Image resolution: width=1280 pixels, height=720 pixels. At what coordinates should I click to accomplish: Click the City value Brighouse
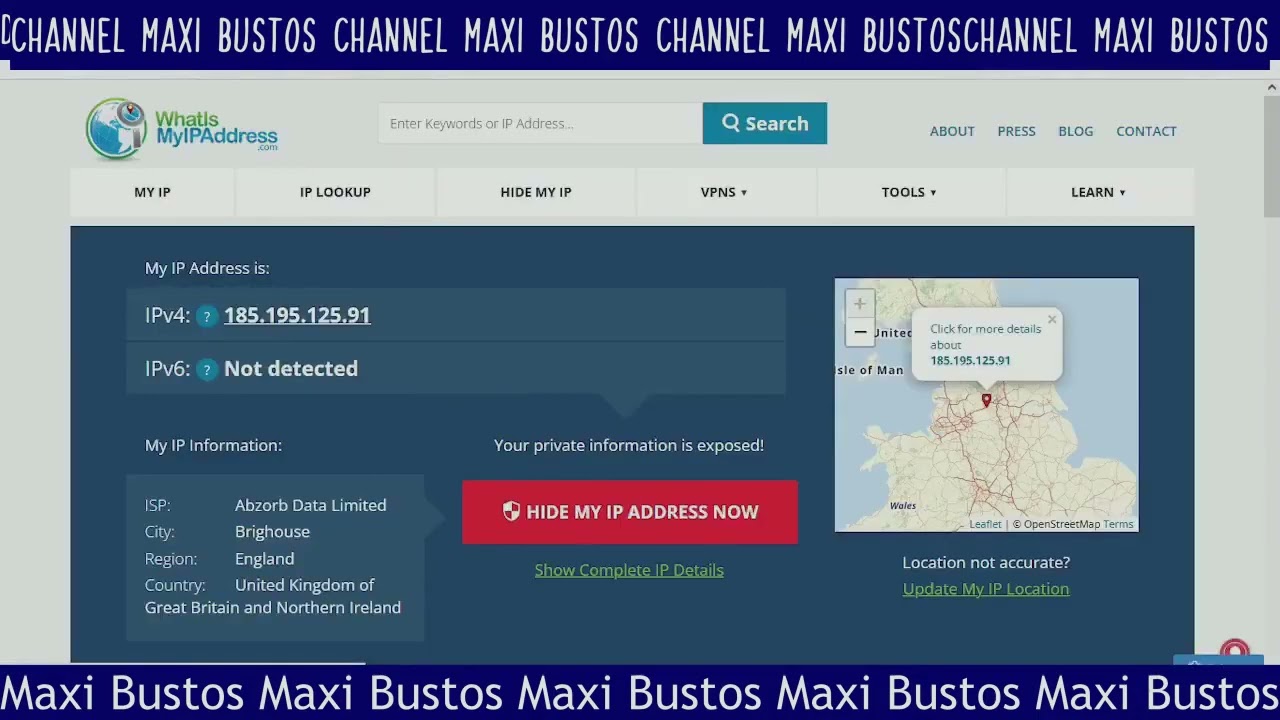[272, 532]
